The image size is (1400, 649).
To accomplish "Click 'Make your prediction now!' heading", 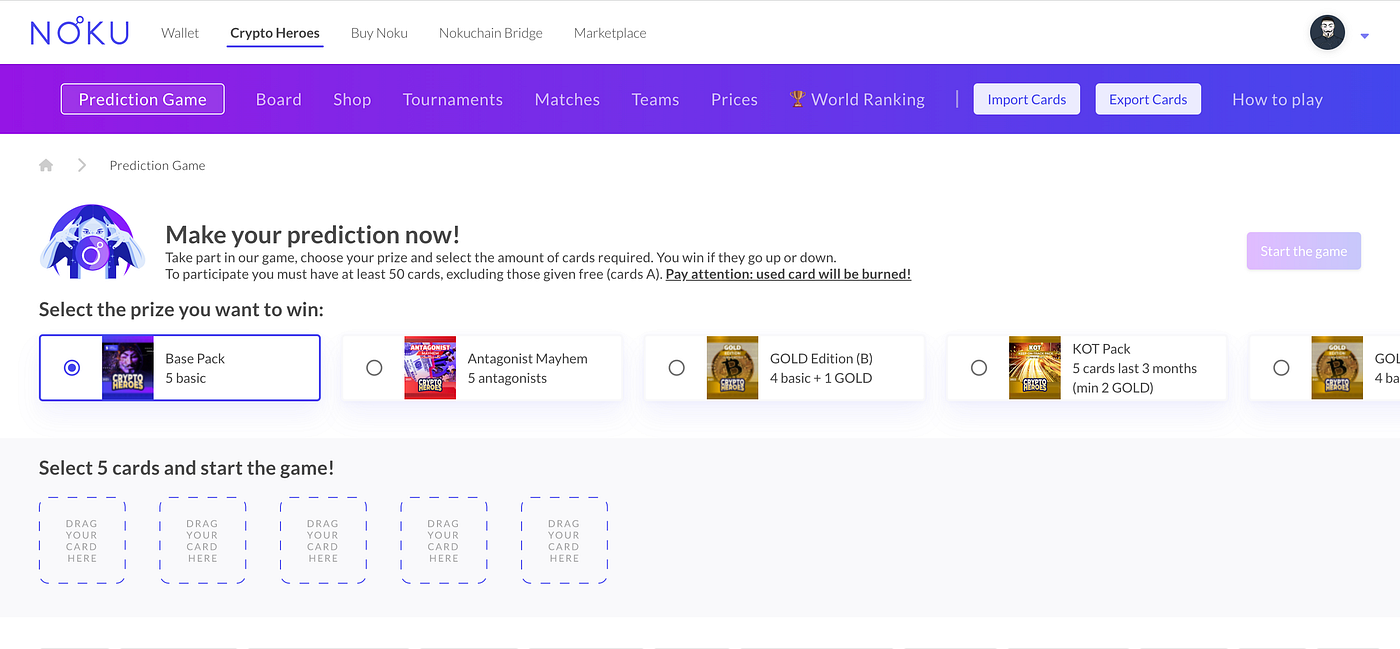I will click(x=313, y=234).
